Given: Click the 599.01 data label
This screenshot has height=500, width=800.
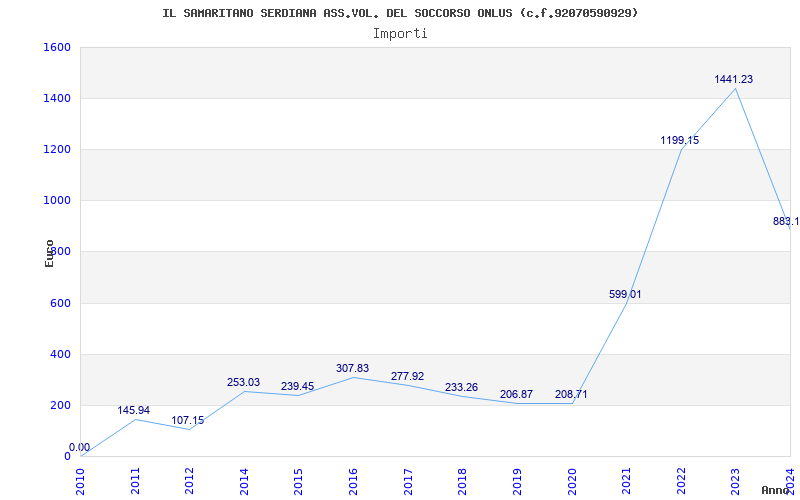Looking at the screenshot, I should [x=625, y=294].
